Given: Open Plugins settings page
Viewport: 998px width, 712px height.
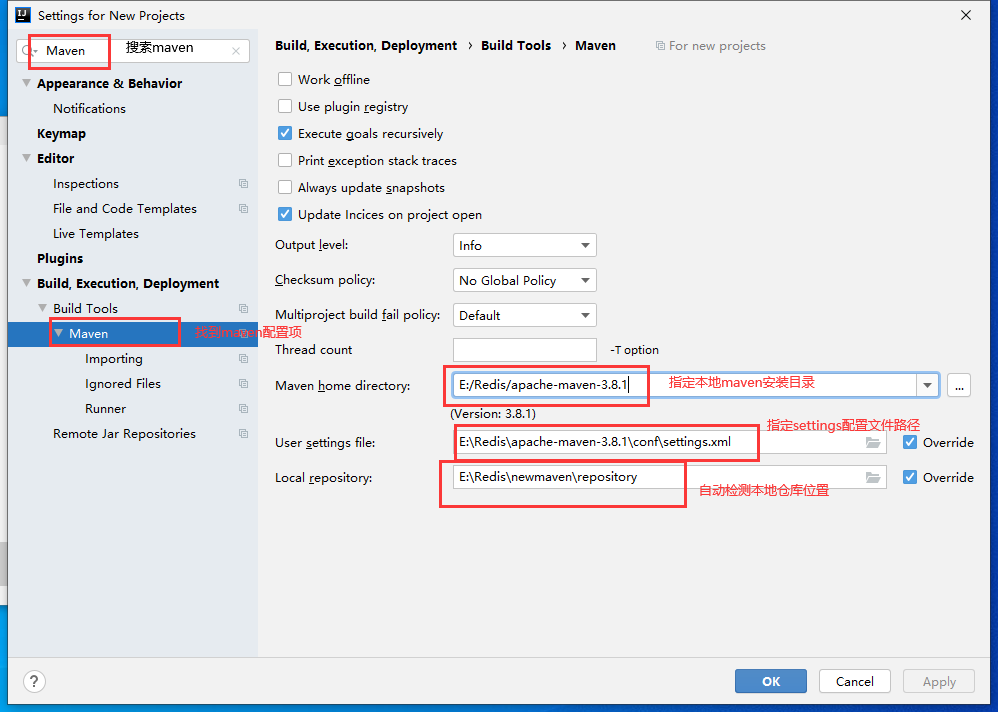Looking at the screenshot, I should (x=60, y=258).
